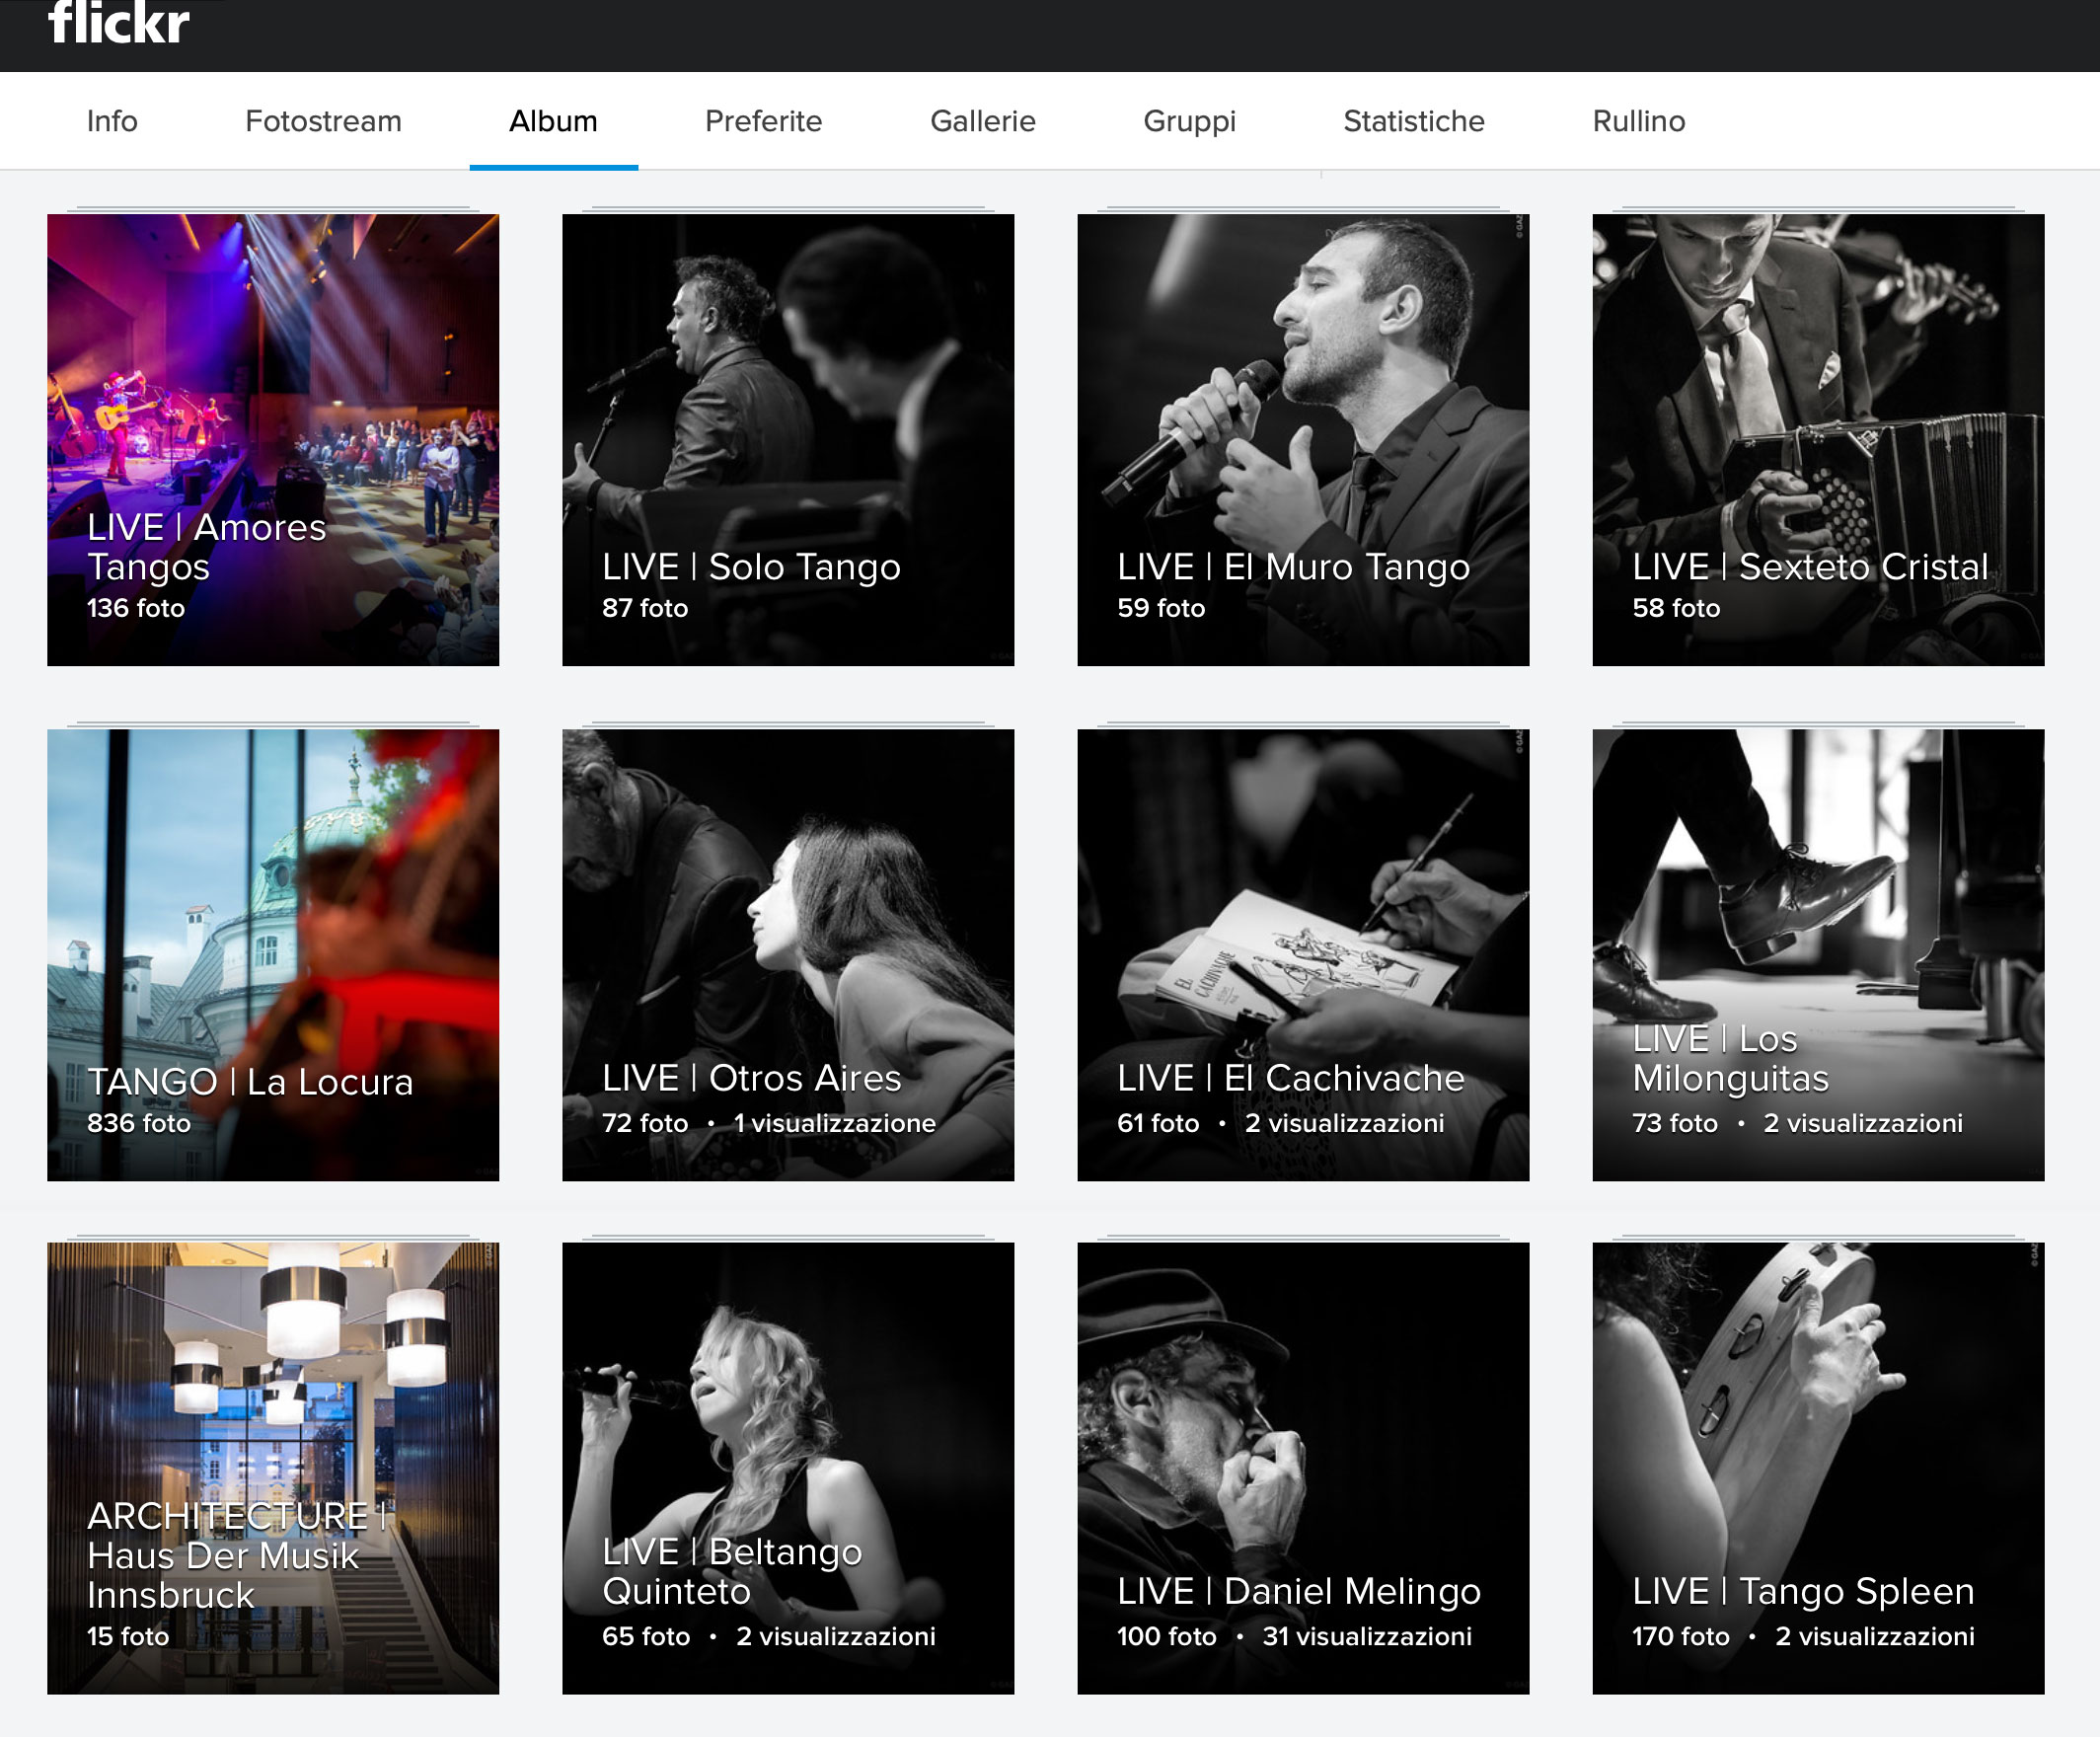This screenshot has height=1737, width=2100.
Task: Select the Album tab
Action: click(553, 121)
